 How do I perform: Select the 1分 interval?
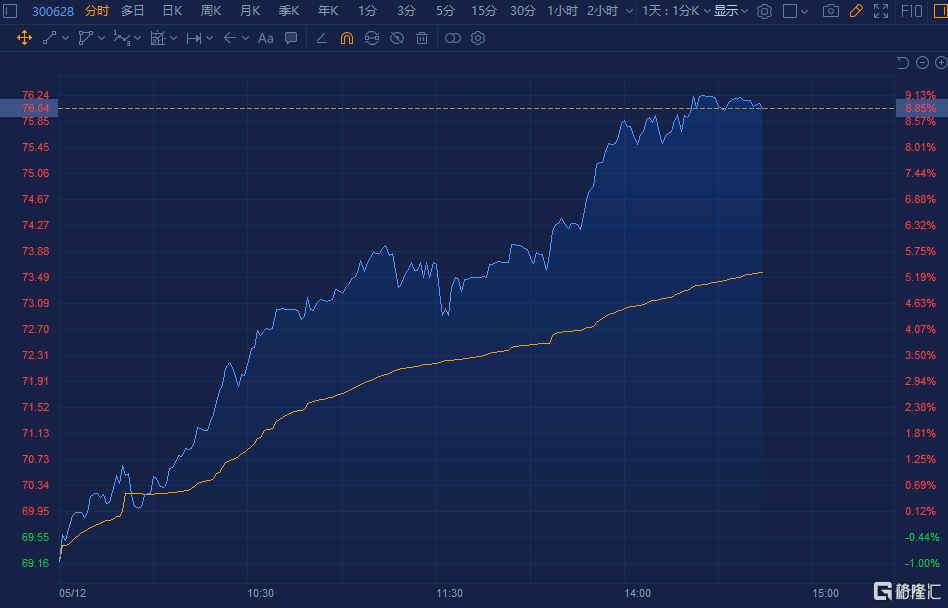[x=367, y=11]
